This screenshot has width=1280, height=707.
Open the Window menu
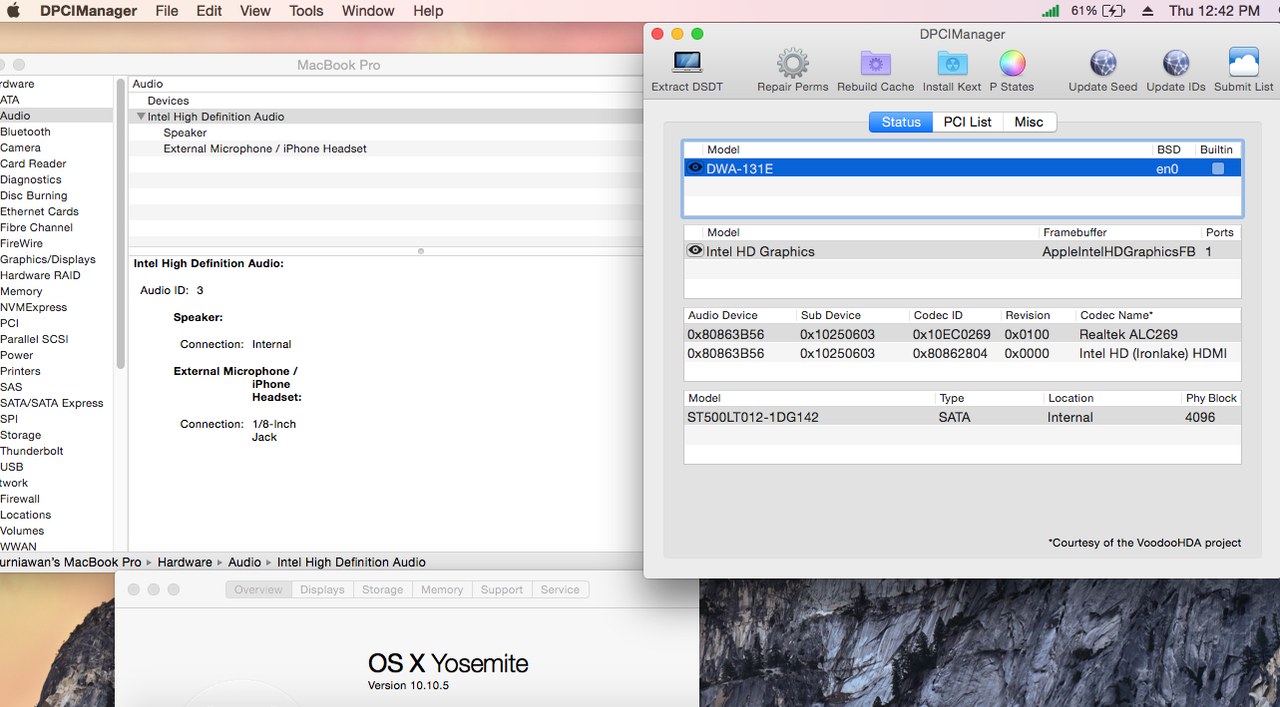pyautogui.click(x=368, y=11)
